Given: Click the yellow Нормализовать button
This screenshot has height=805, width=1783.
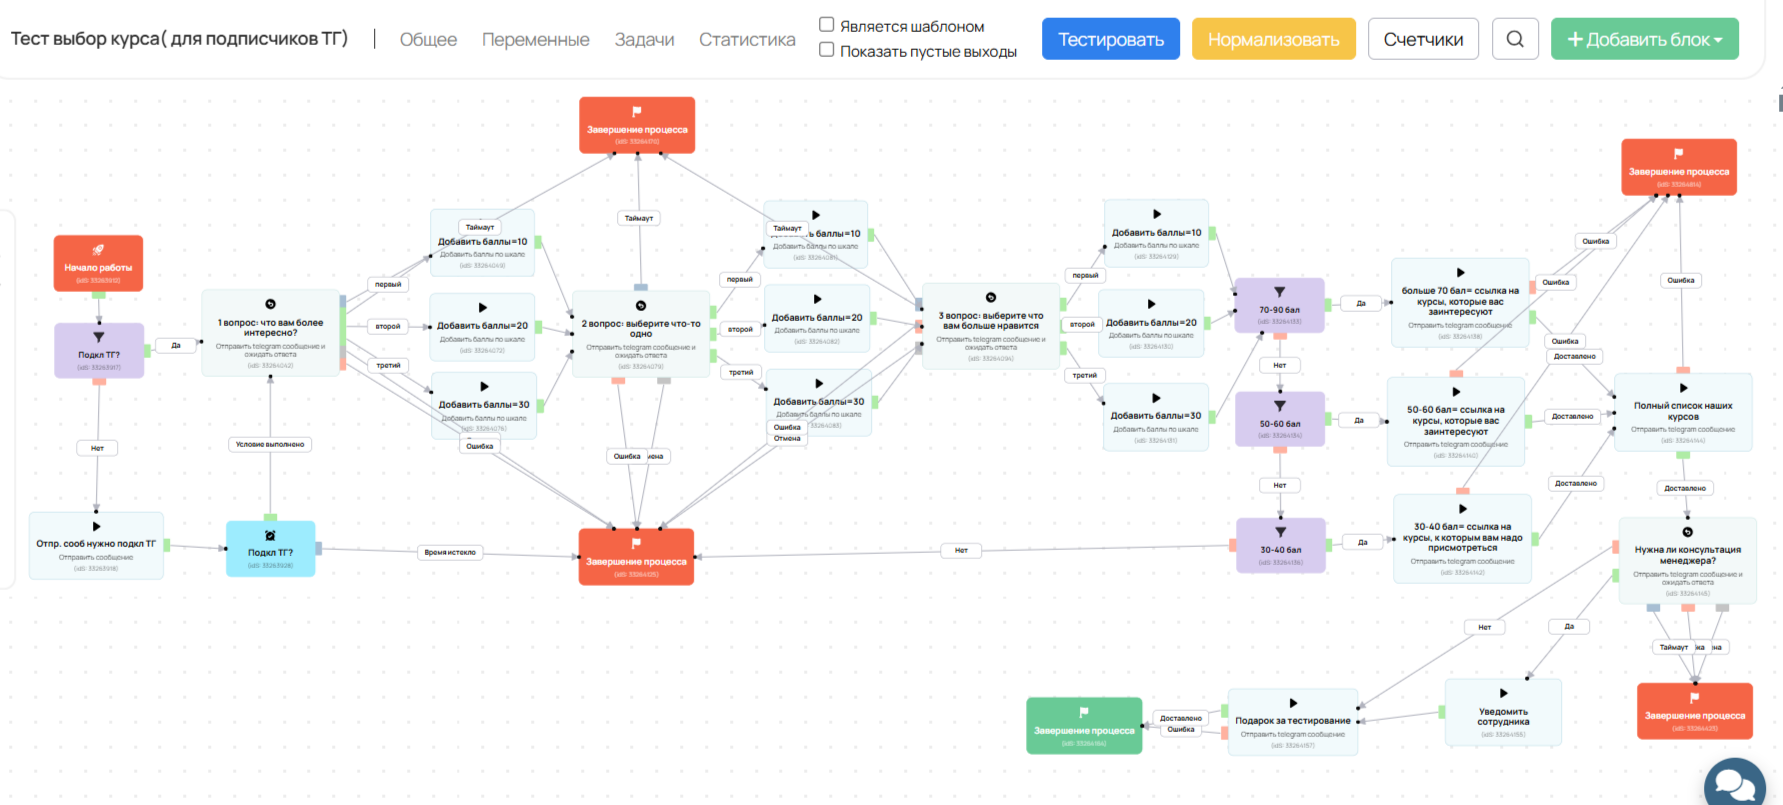Looking at the screenshot, I should [x=1273, y=39].
